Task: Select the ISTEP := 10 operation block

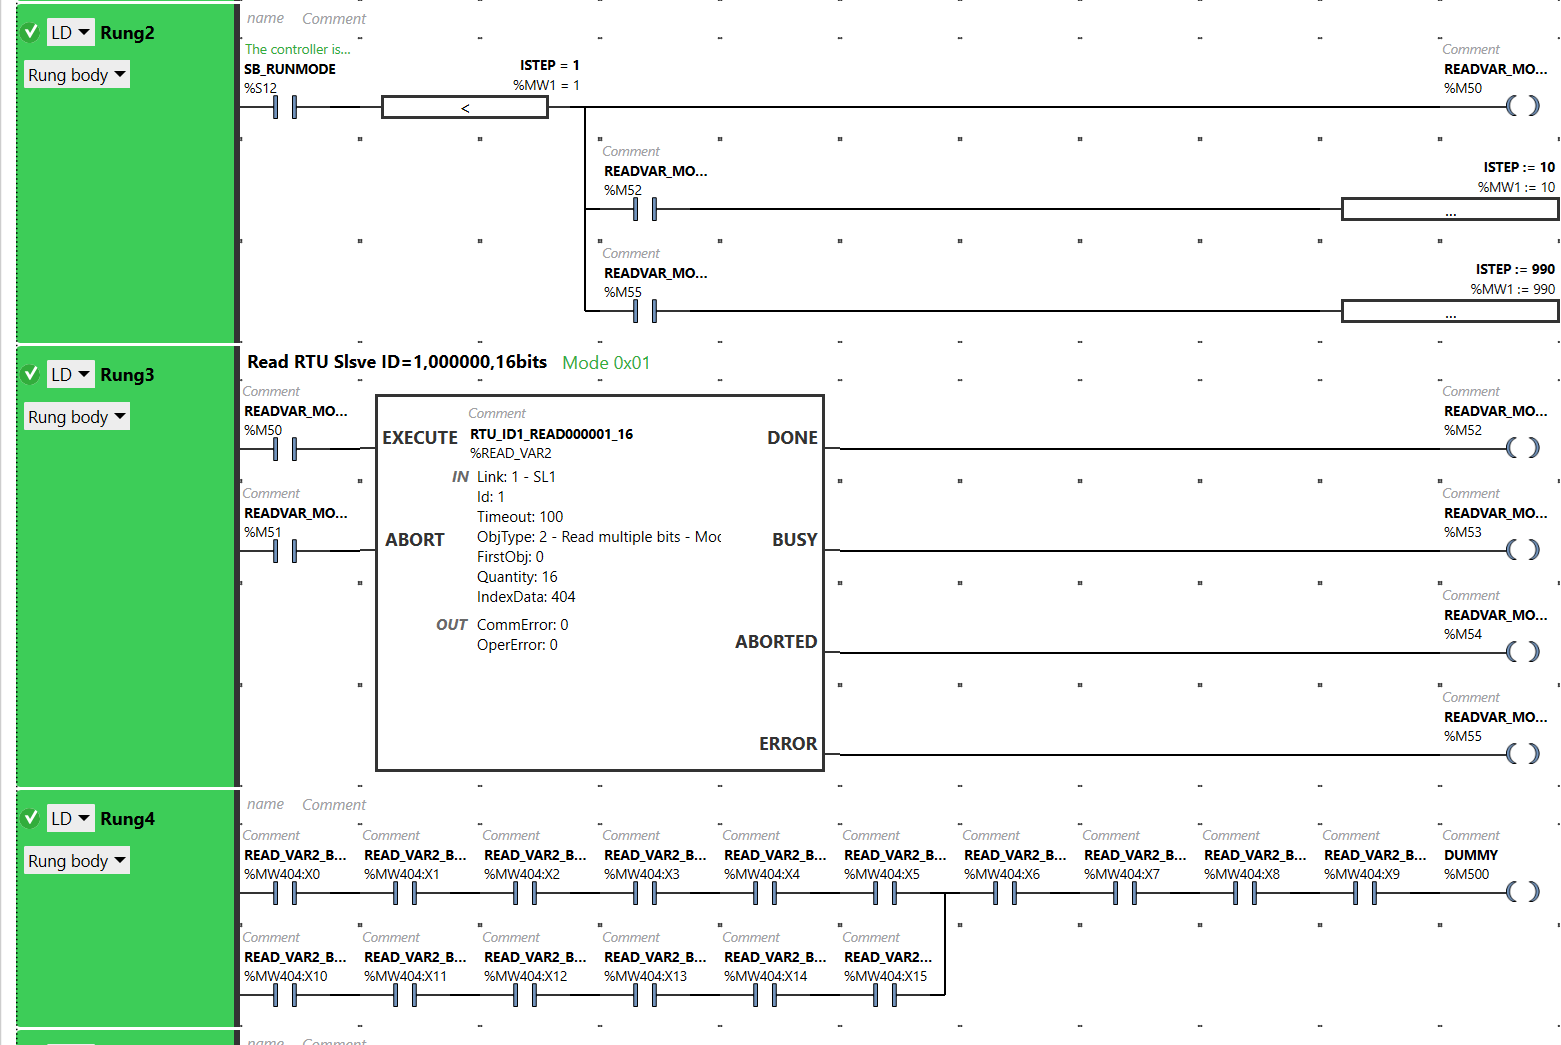Action: point(1450,209)
